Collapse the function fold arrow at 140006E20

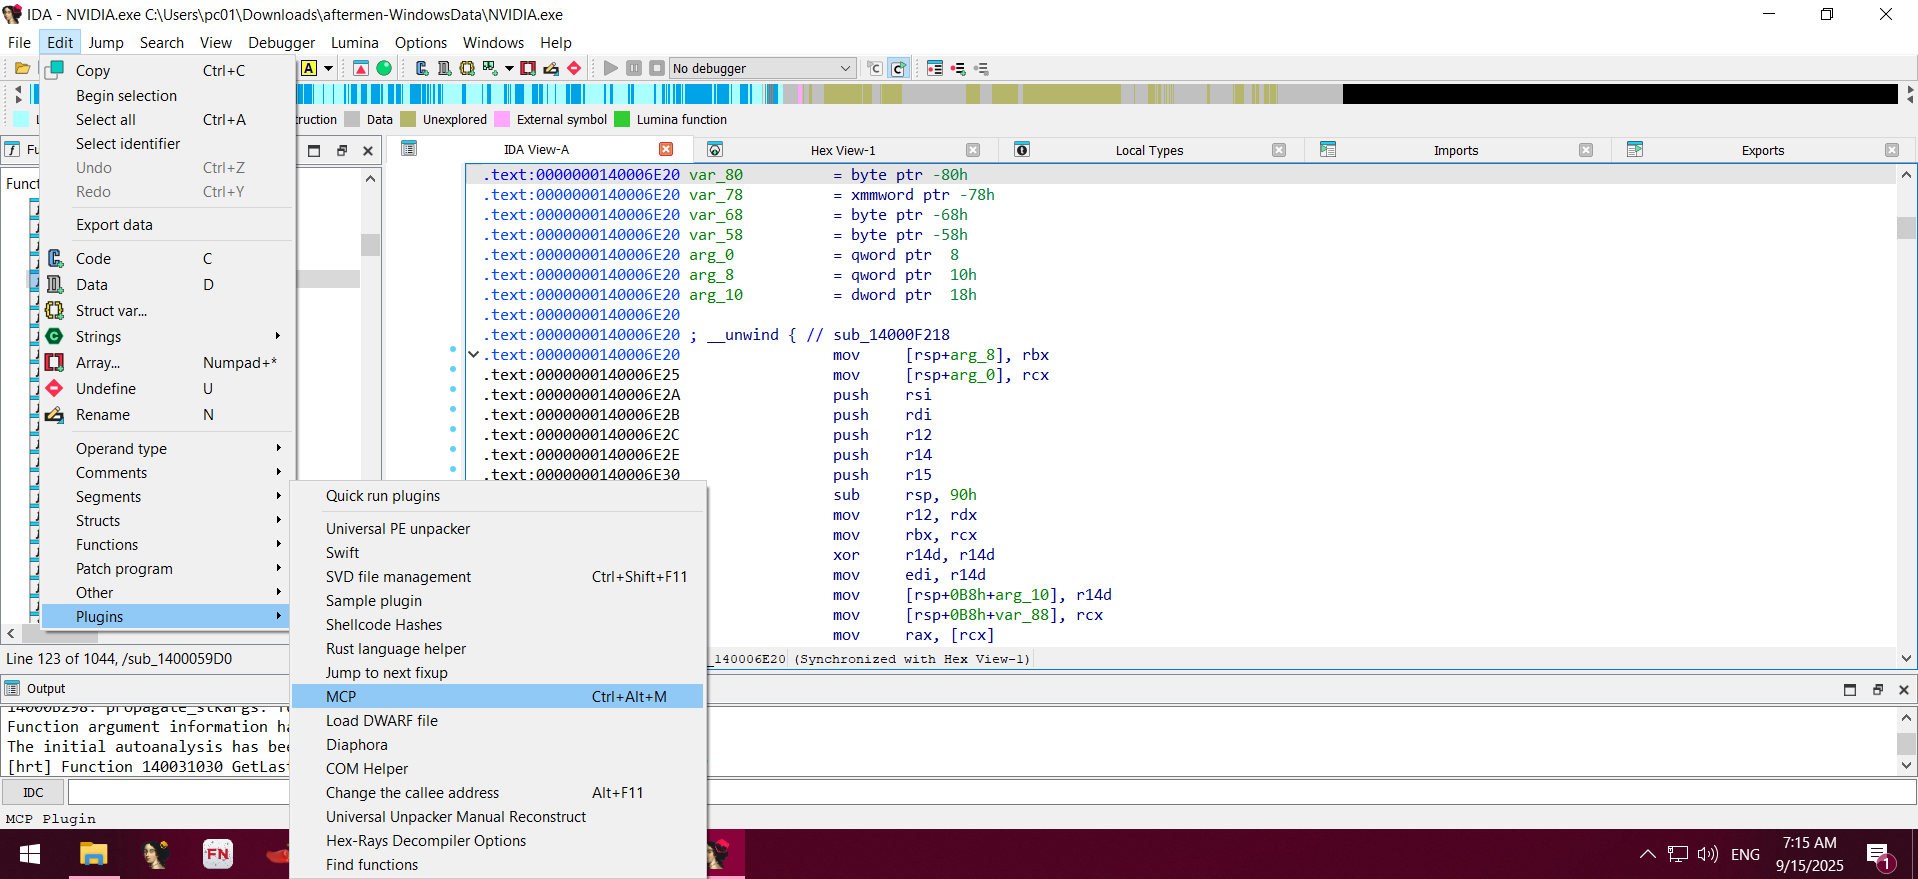point(473,354)
